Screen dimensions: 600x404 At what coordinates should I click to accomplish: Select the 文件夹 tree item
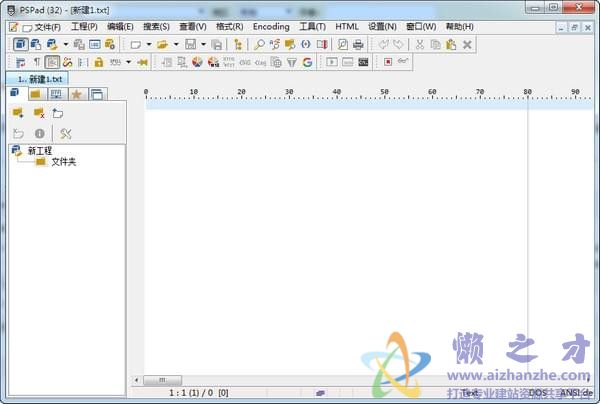[64, 162]
